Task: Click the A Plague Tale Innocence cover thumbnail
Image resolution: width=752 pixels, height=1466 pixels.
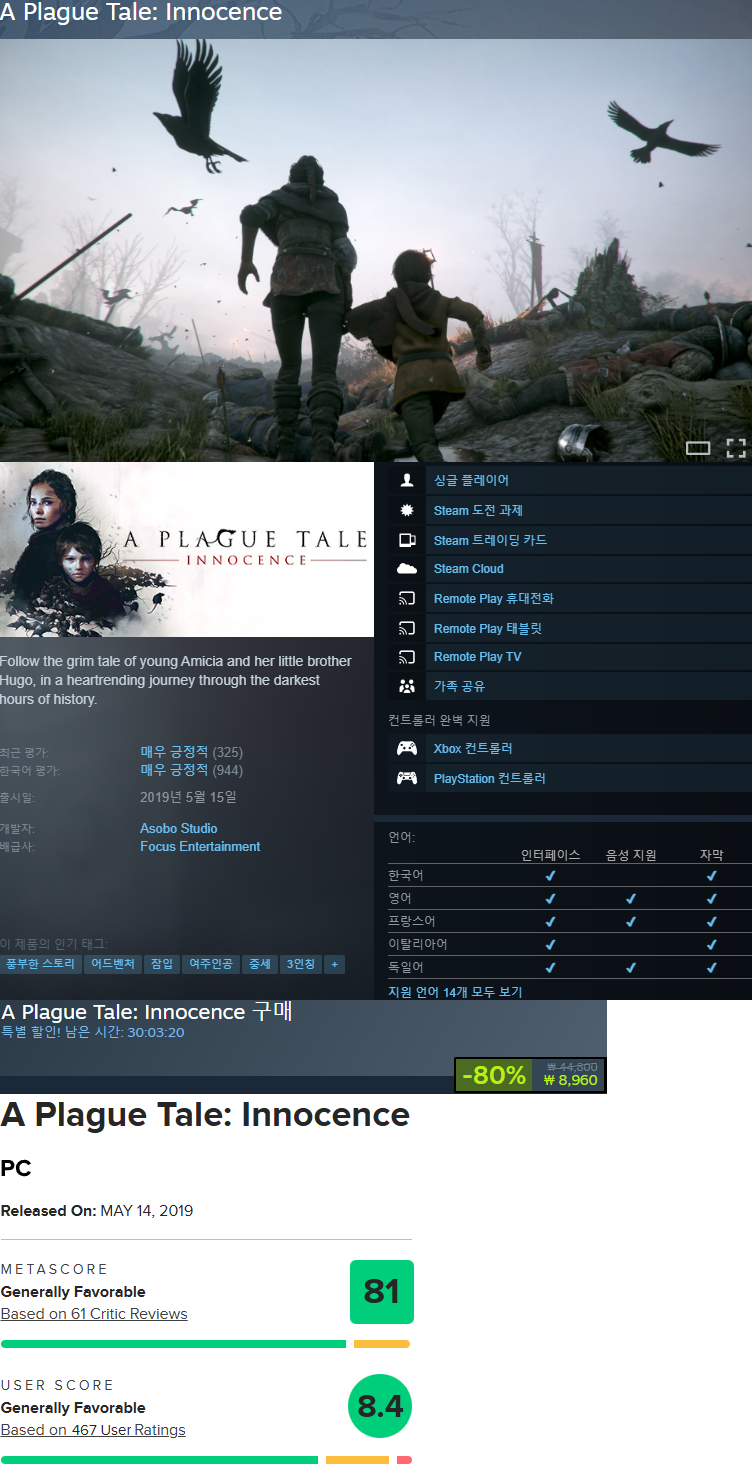Action: click(187, 549)
